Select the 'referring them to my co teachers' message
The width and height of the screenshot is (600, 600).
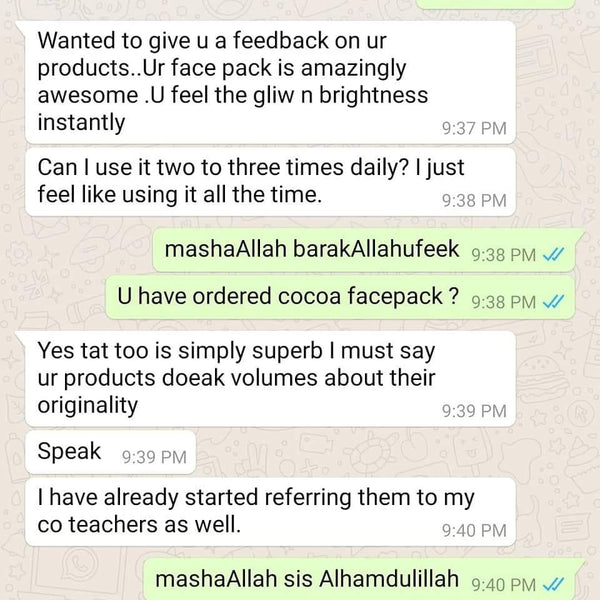tap(270, 512)
